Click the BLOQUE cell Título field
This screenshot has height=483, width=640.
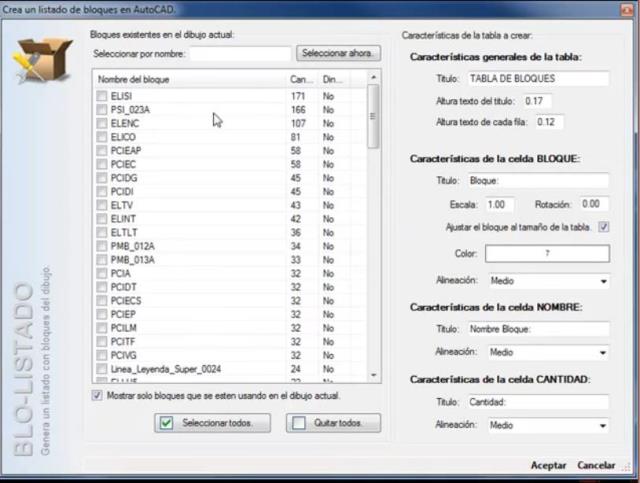(x=538, y=180)
